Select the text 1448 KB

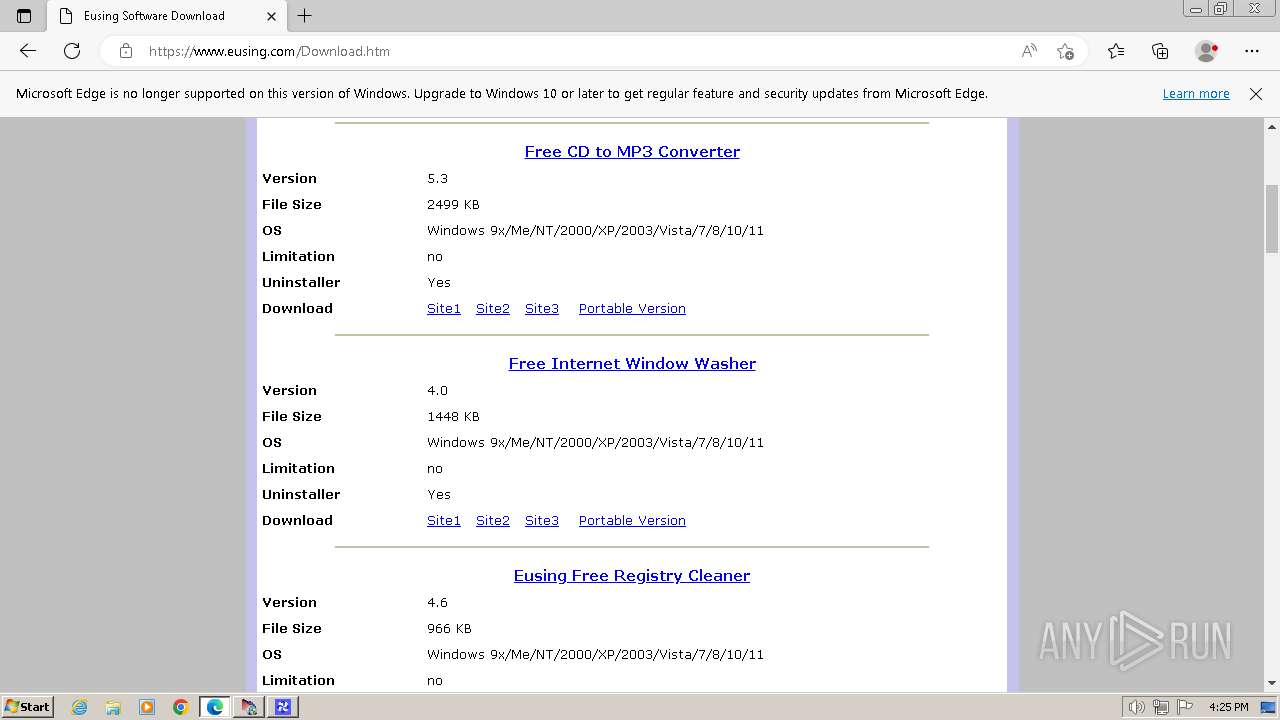[x=453, y=417]
